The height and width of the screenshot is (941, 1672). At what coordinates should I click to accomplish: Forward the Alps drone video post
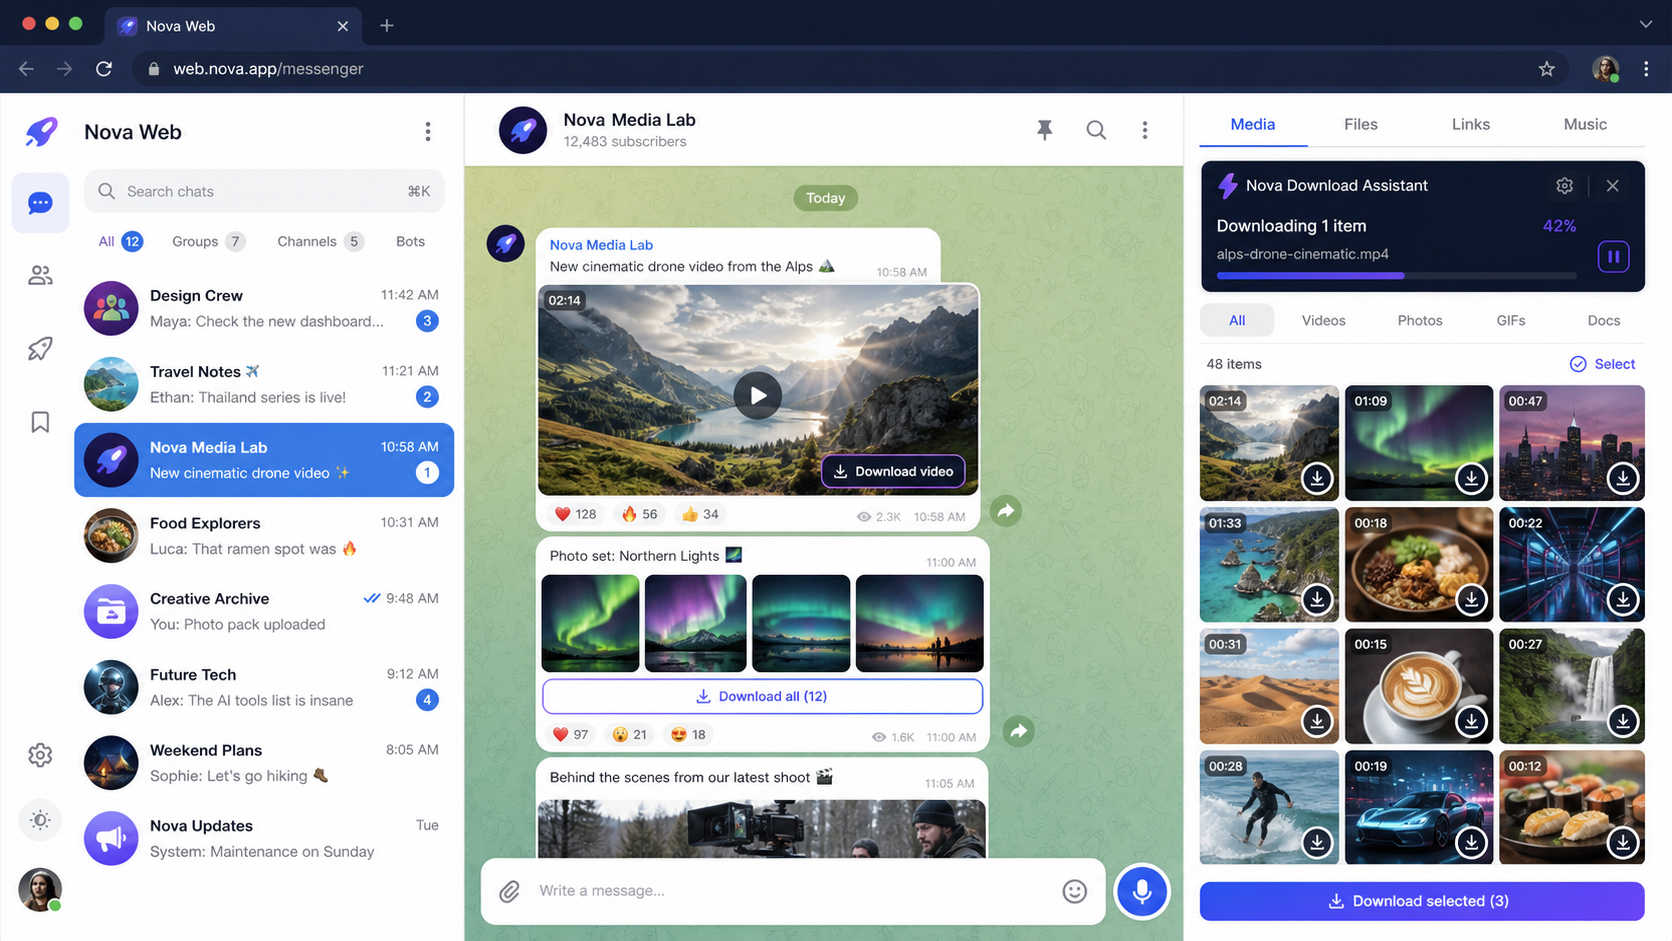point(1006,511)
